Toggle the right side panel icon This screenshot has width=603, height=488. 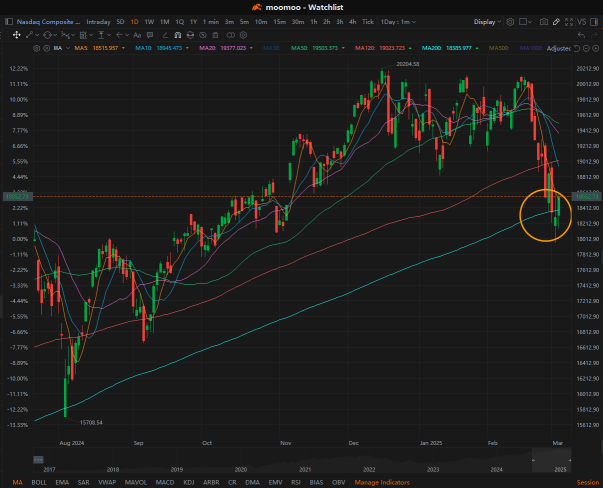[594, 22]
